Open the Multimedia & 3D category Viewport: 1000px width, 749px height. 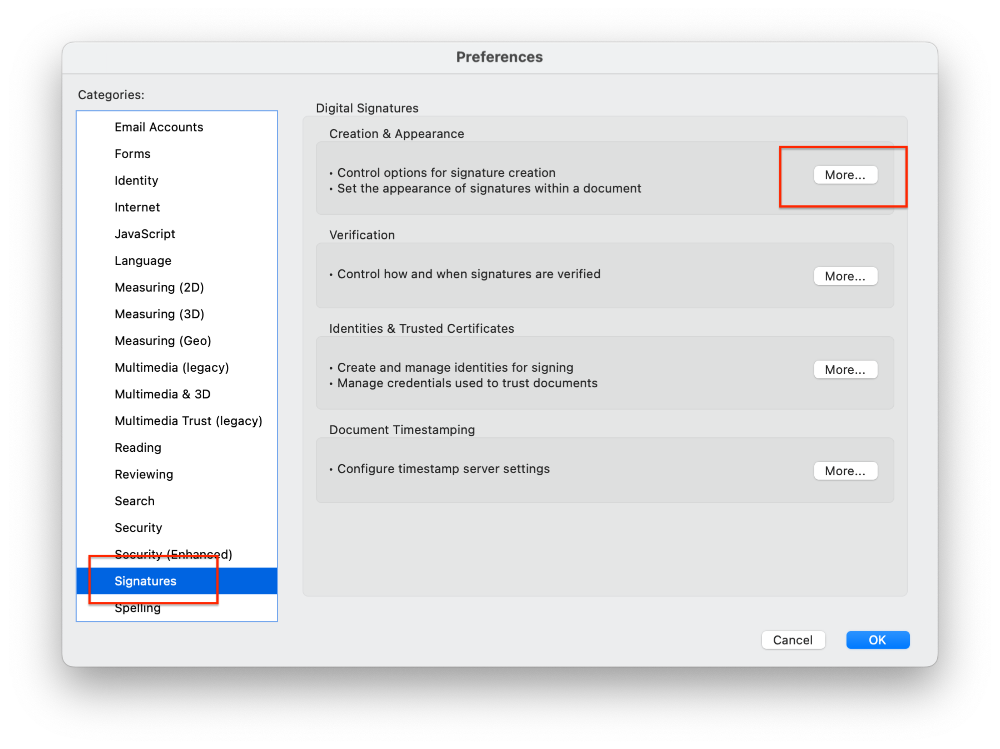(163, 394)
